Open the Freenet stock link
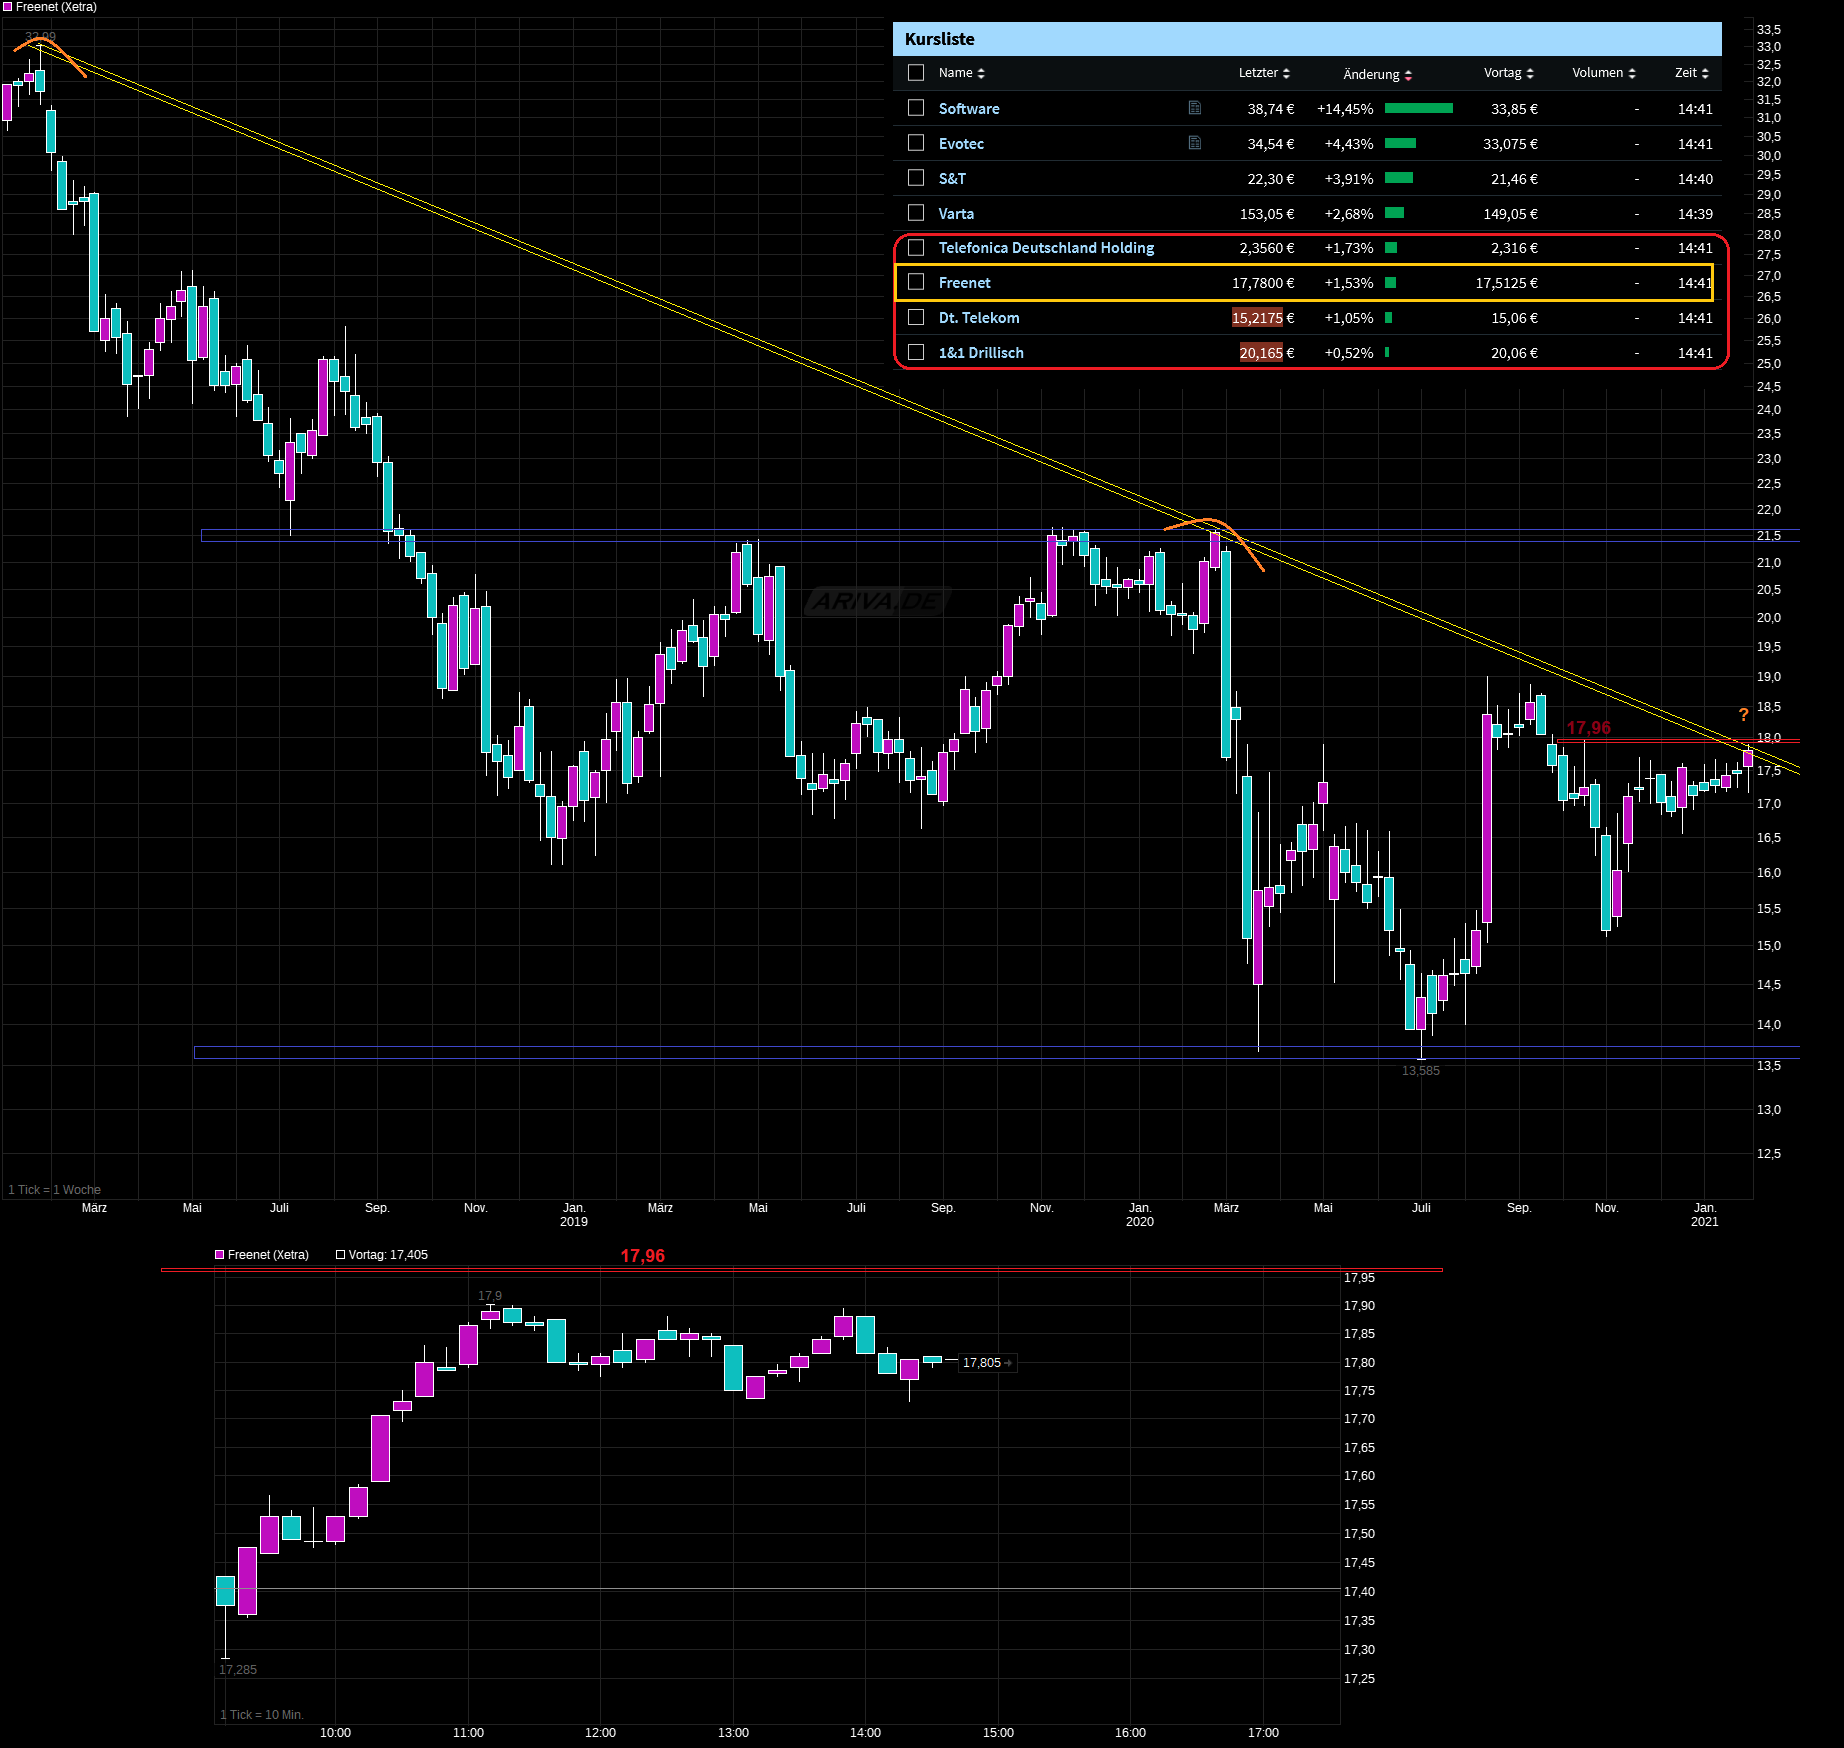The width and height of the screenshot is (1844, 1748). tap(965, 283)
